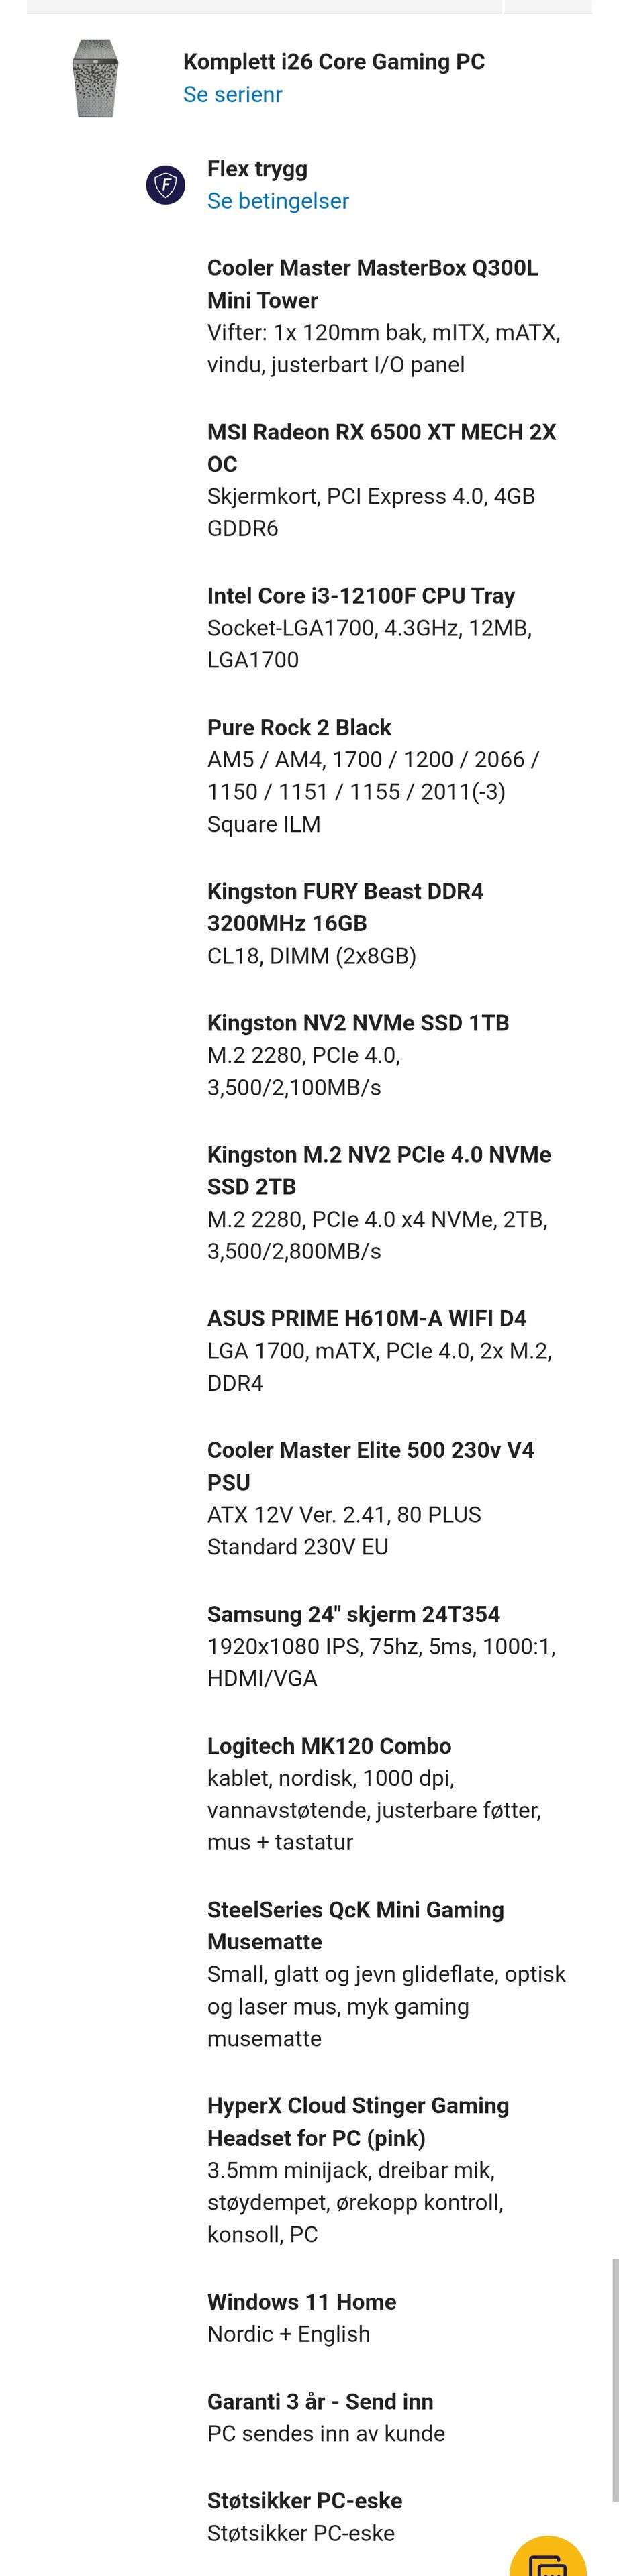
Task: Select Kingston FURY Beast DDR4 memory
Action: pyautogui.click(x=345, y=907)
